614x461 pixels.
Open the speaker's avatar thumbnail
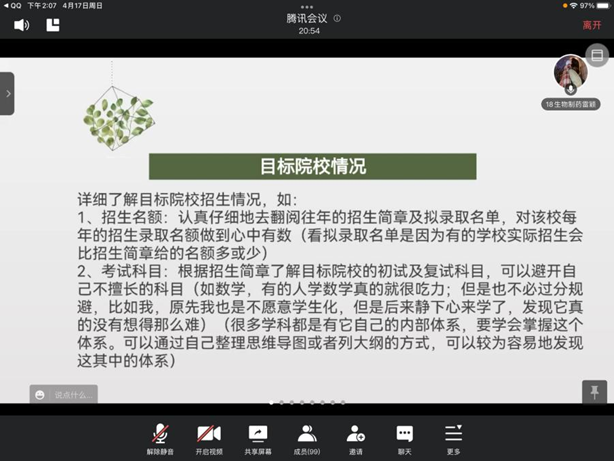pos(570,73)
